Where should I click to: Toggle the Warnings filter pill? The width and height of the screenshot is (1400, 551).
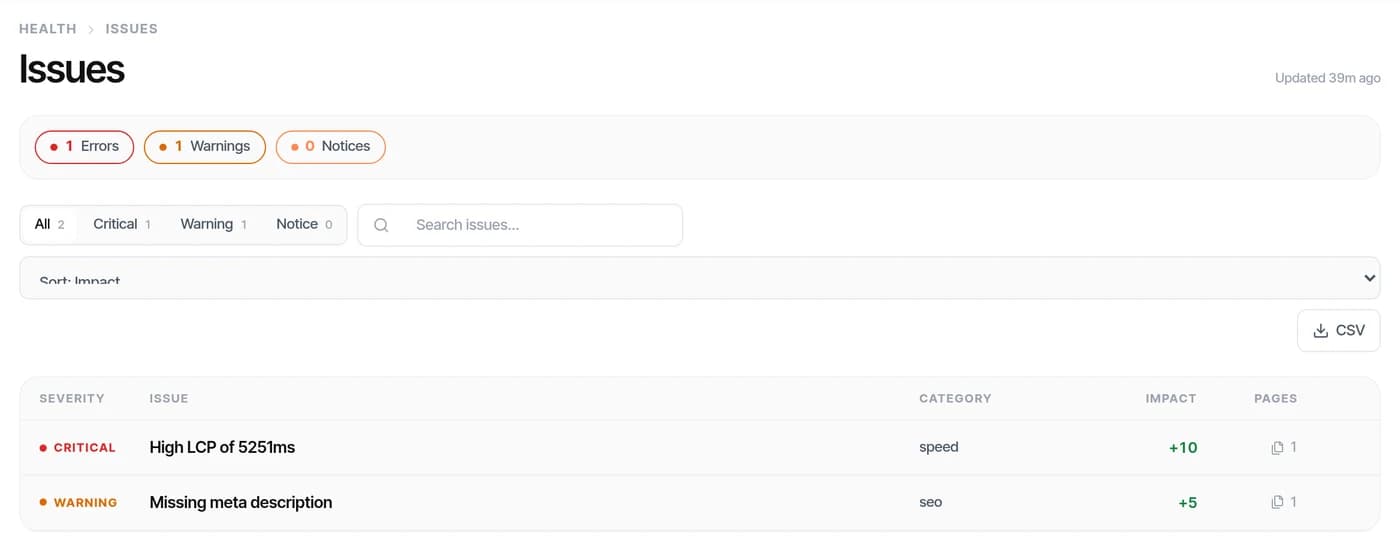pos(205,146)
